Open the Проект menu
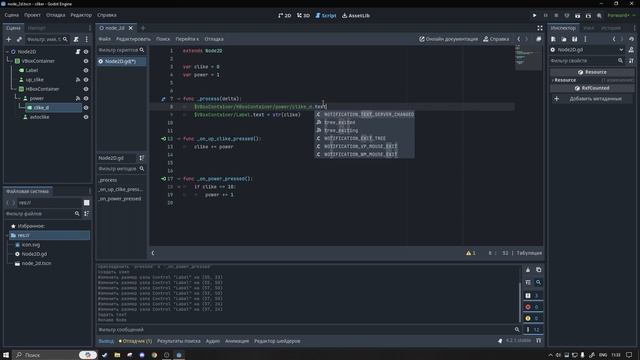This screenshot has height=360, width=640. pyautogui.click(x=32, y=15)
